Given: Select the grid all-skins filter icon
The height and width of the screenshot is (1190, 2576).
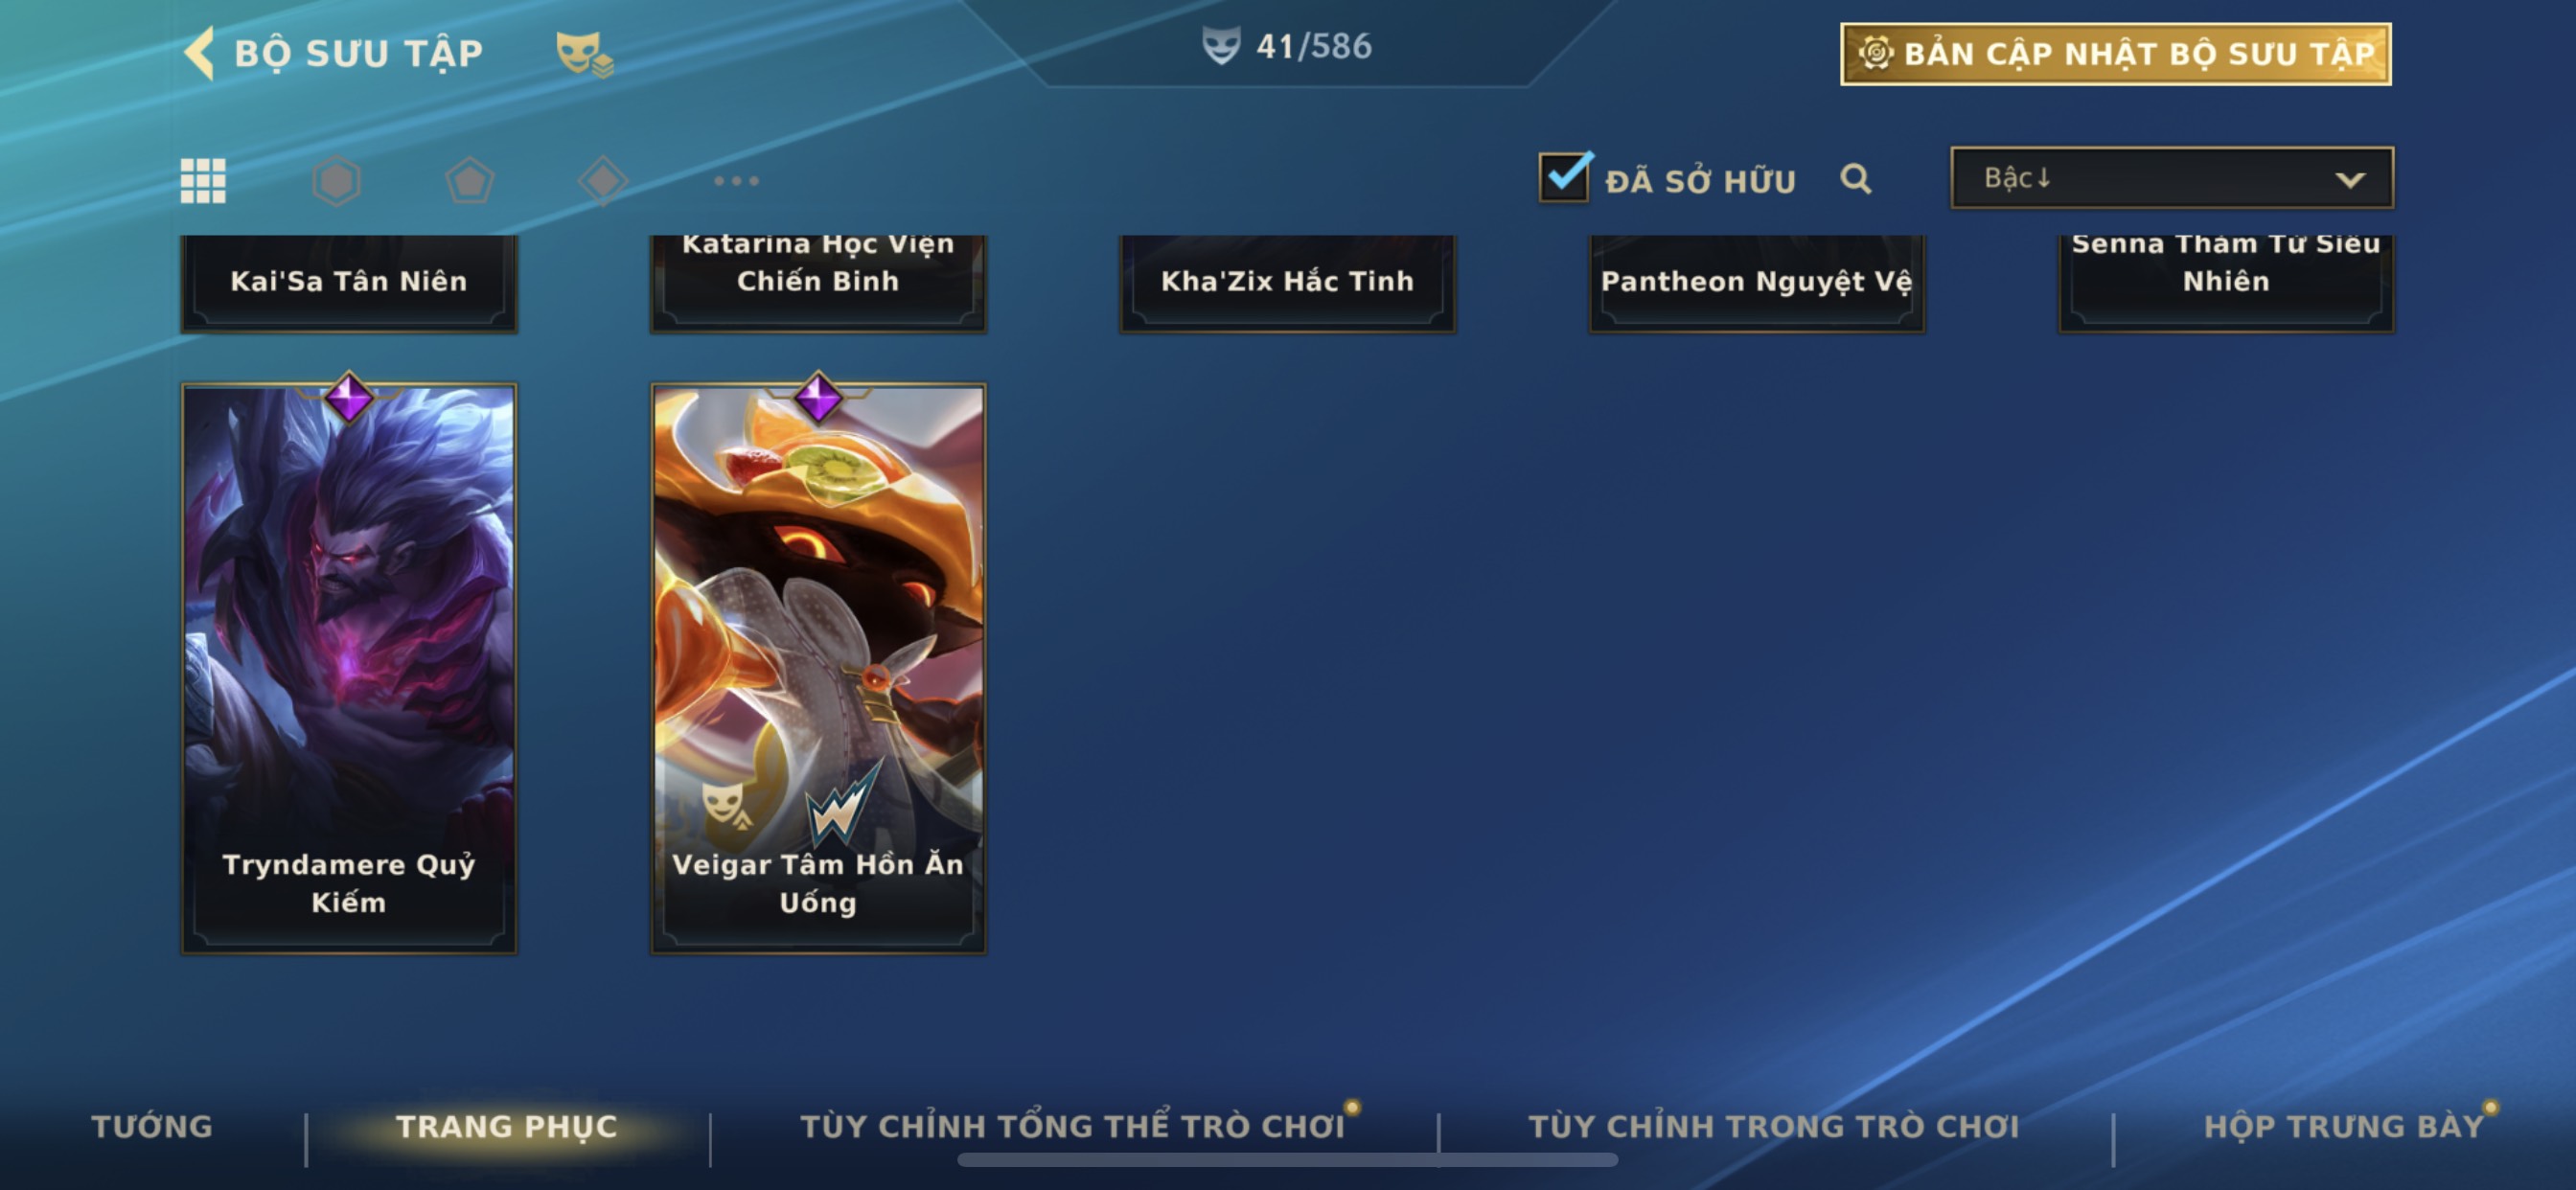Looking at the screenshot, I should pos(203,181).
